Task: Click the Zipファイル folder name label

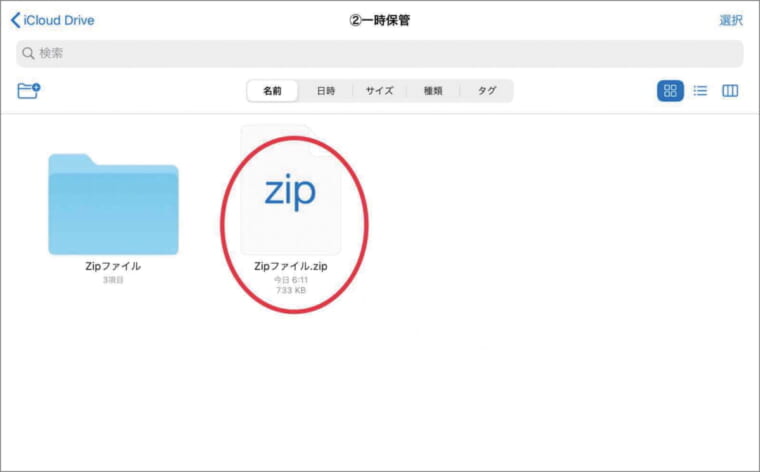Action: [113, 266]
